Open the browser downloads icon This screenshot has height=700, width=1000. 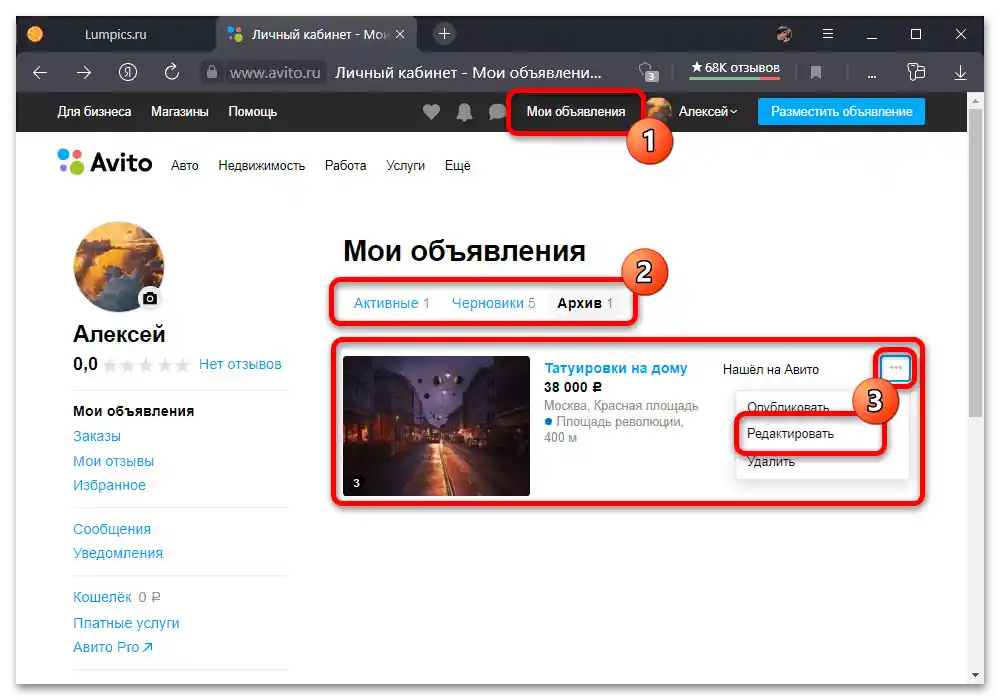(959, 72)
